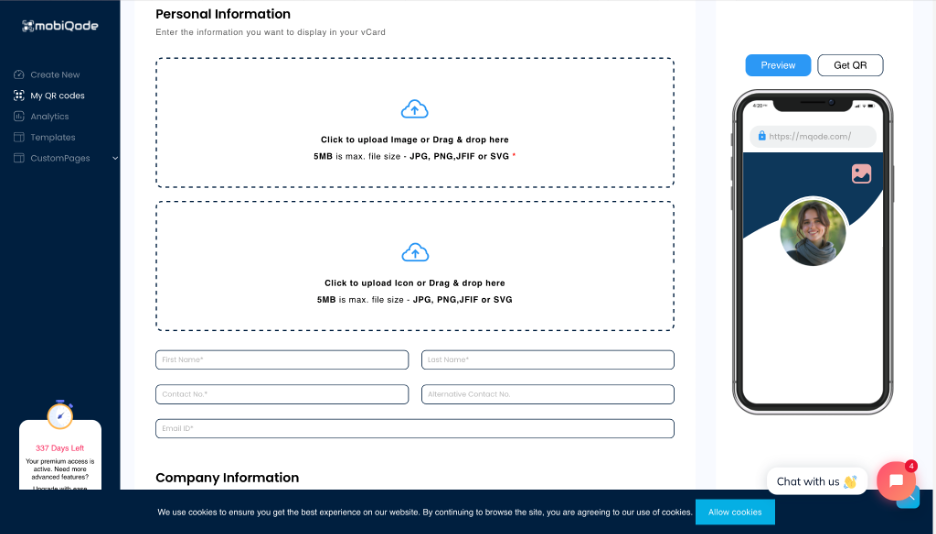Click the profile photo in phone preview
The image size is (936, 534).
[813, 232]
